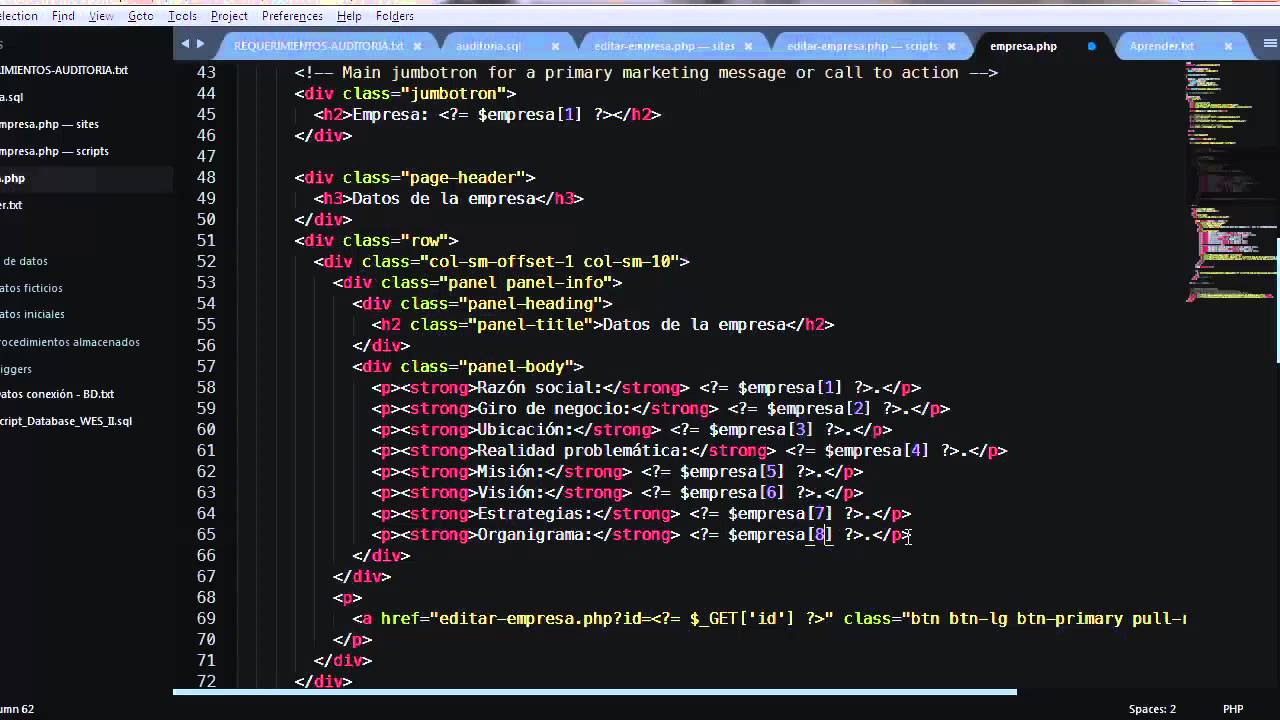Close the REQUERIMIENTOS-AUDITORIA.txt tab
This screenshot has height=720, width=1280.
click(x=418, y=46)
